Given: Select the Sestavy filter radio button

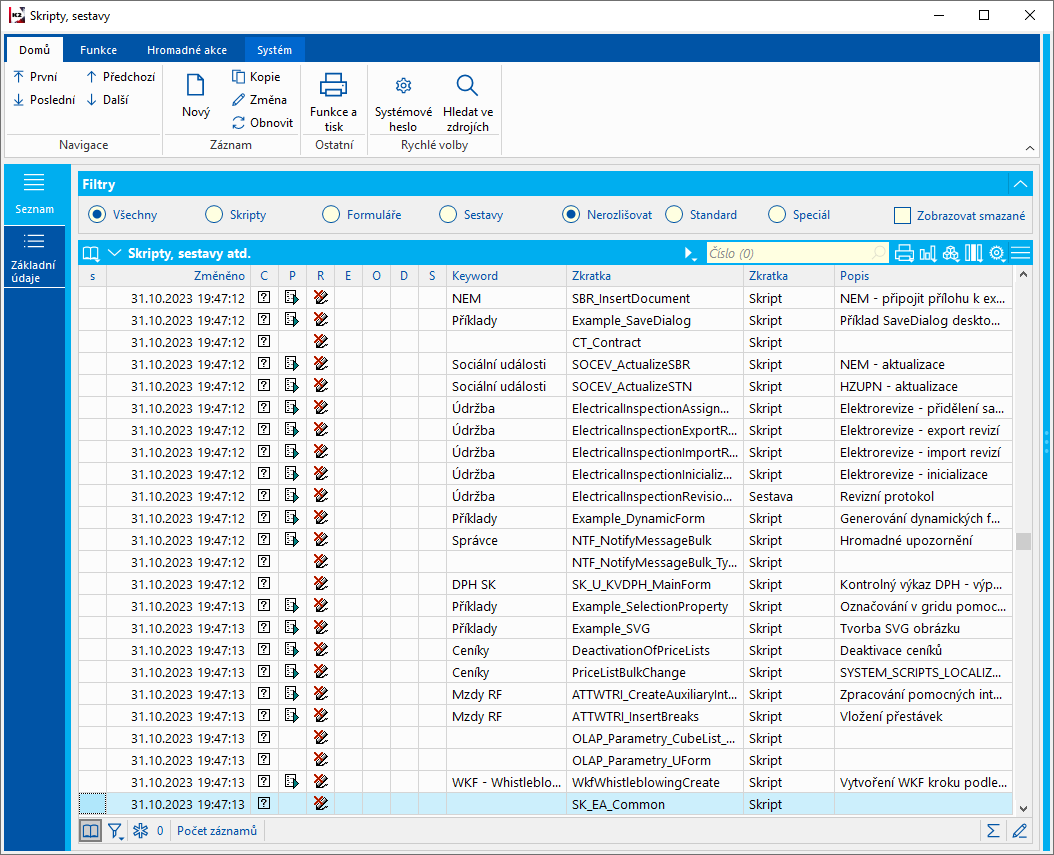Looking at the screenshot, I should (x=448, y=214).
